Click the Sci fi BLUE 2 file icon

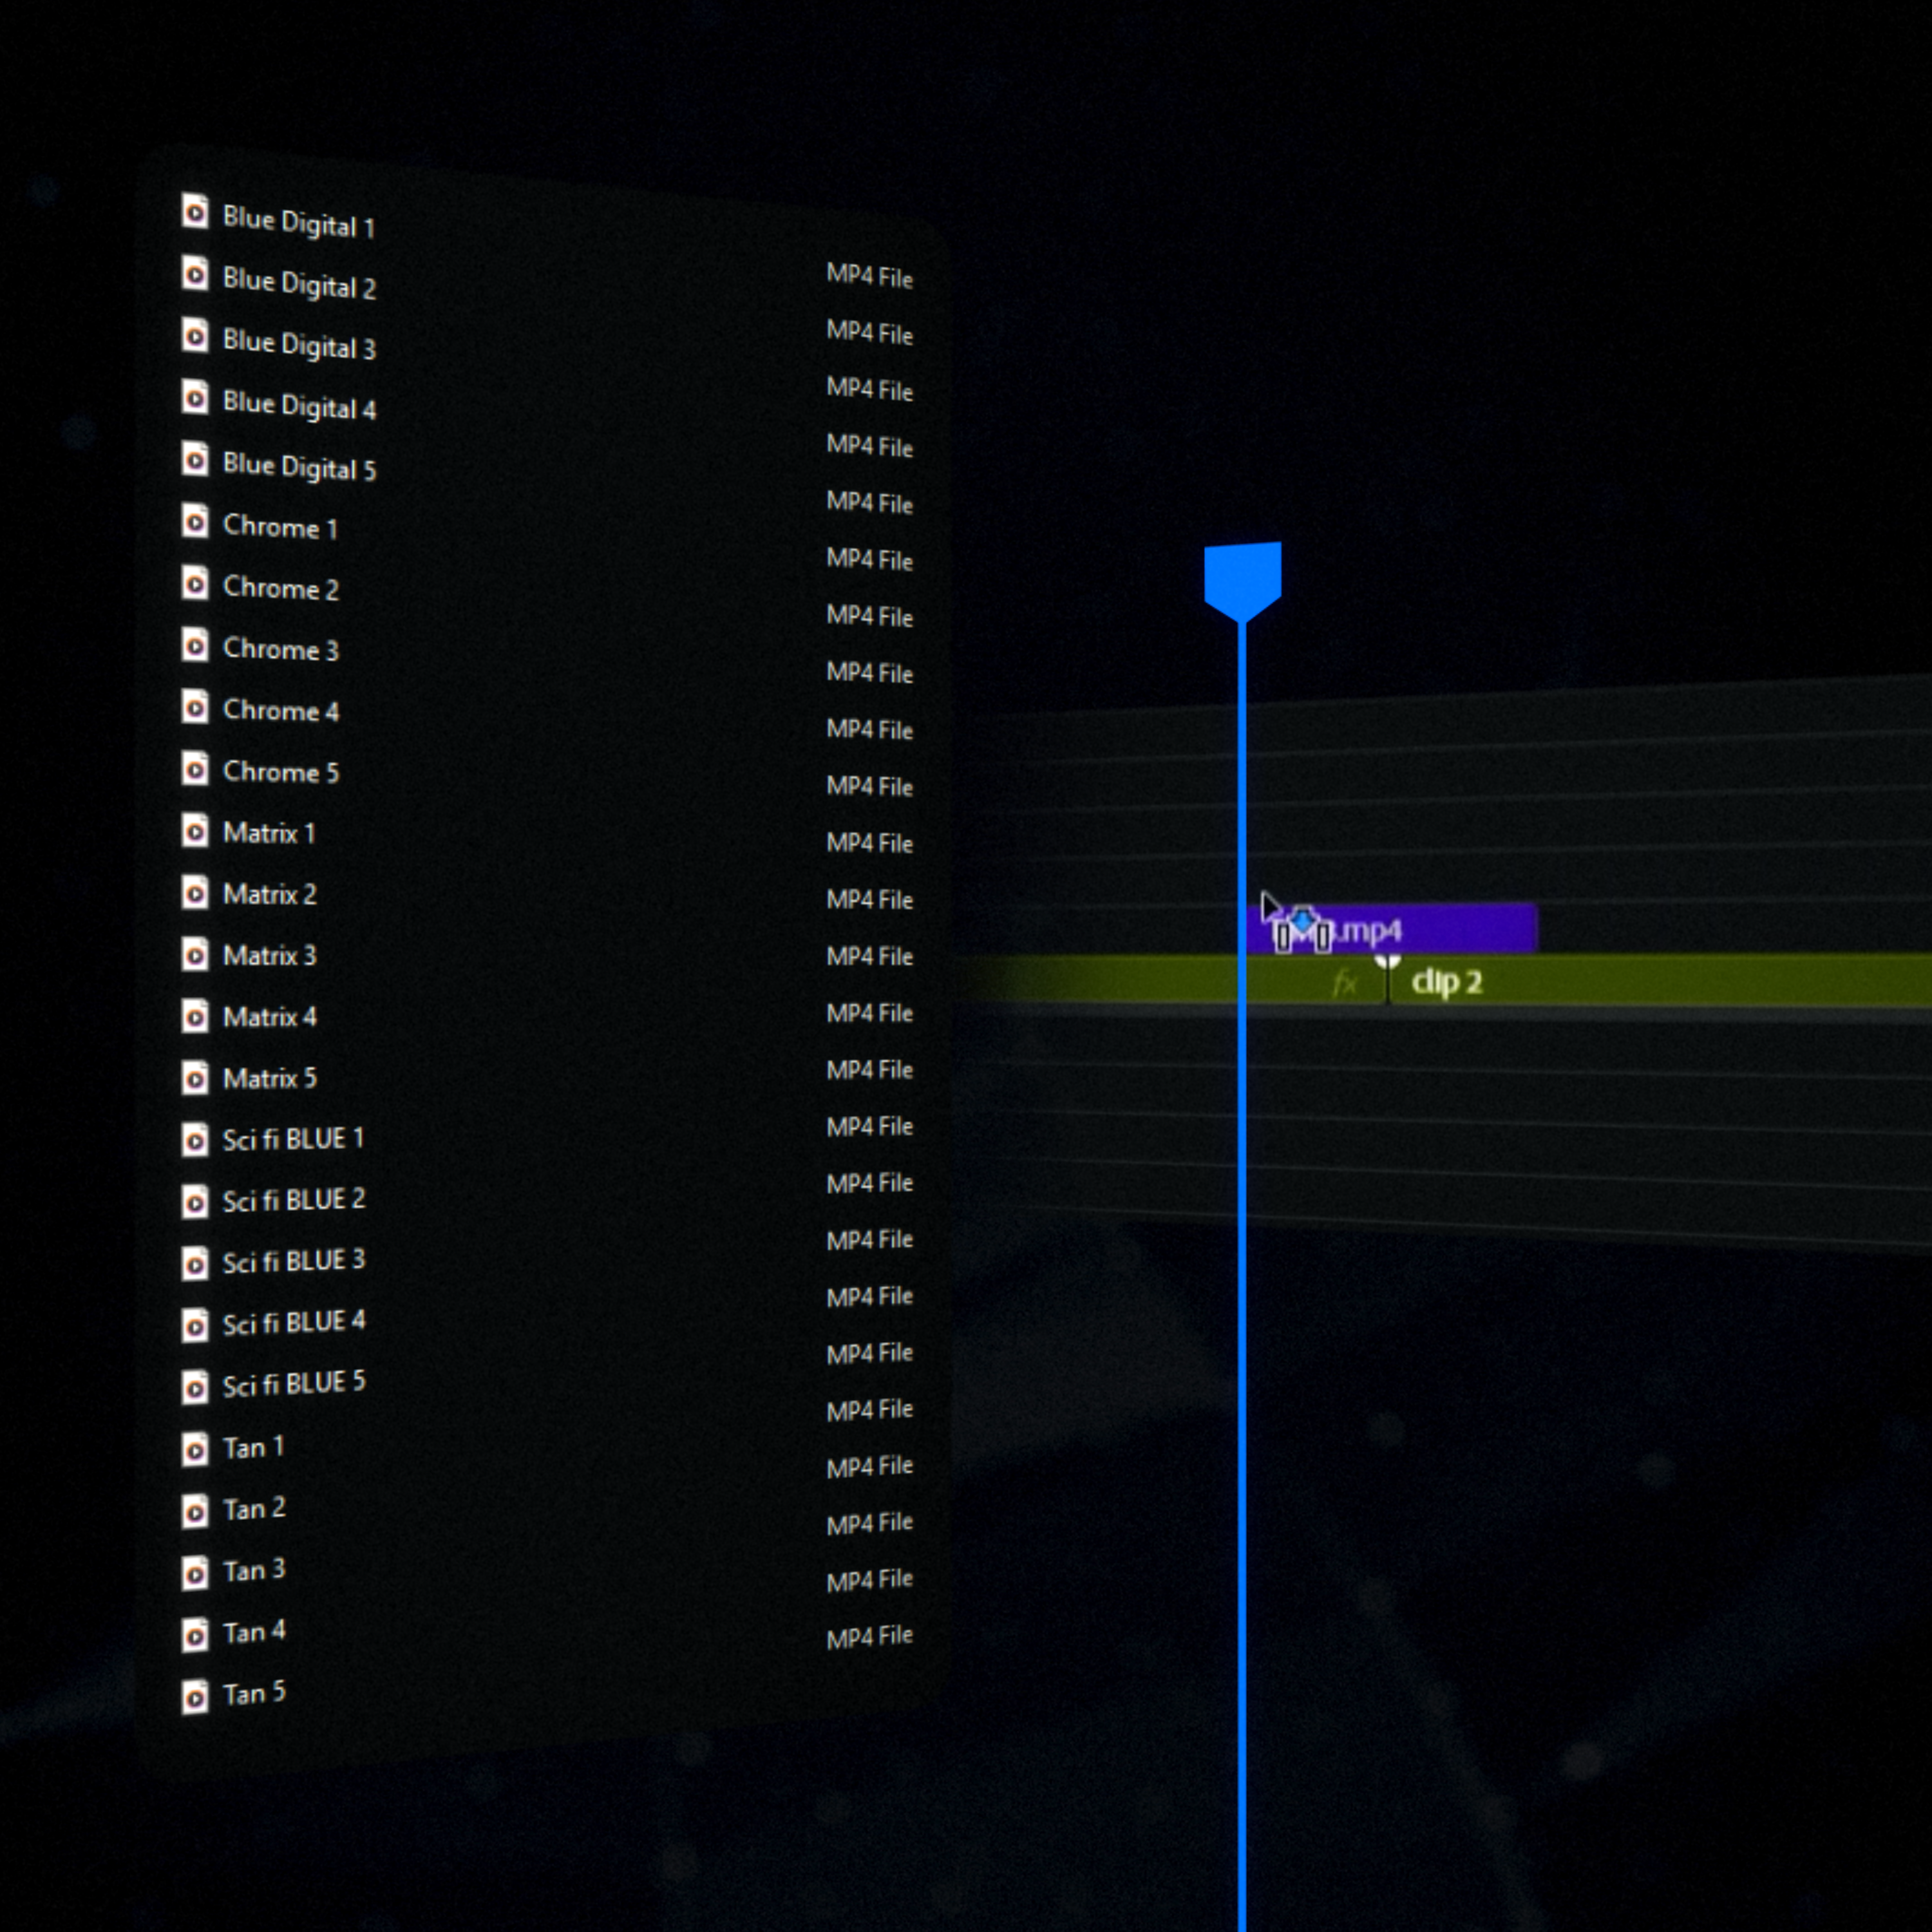click(195, 1201)
